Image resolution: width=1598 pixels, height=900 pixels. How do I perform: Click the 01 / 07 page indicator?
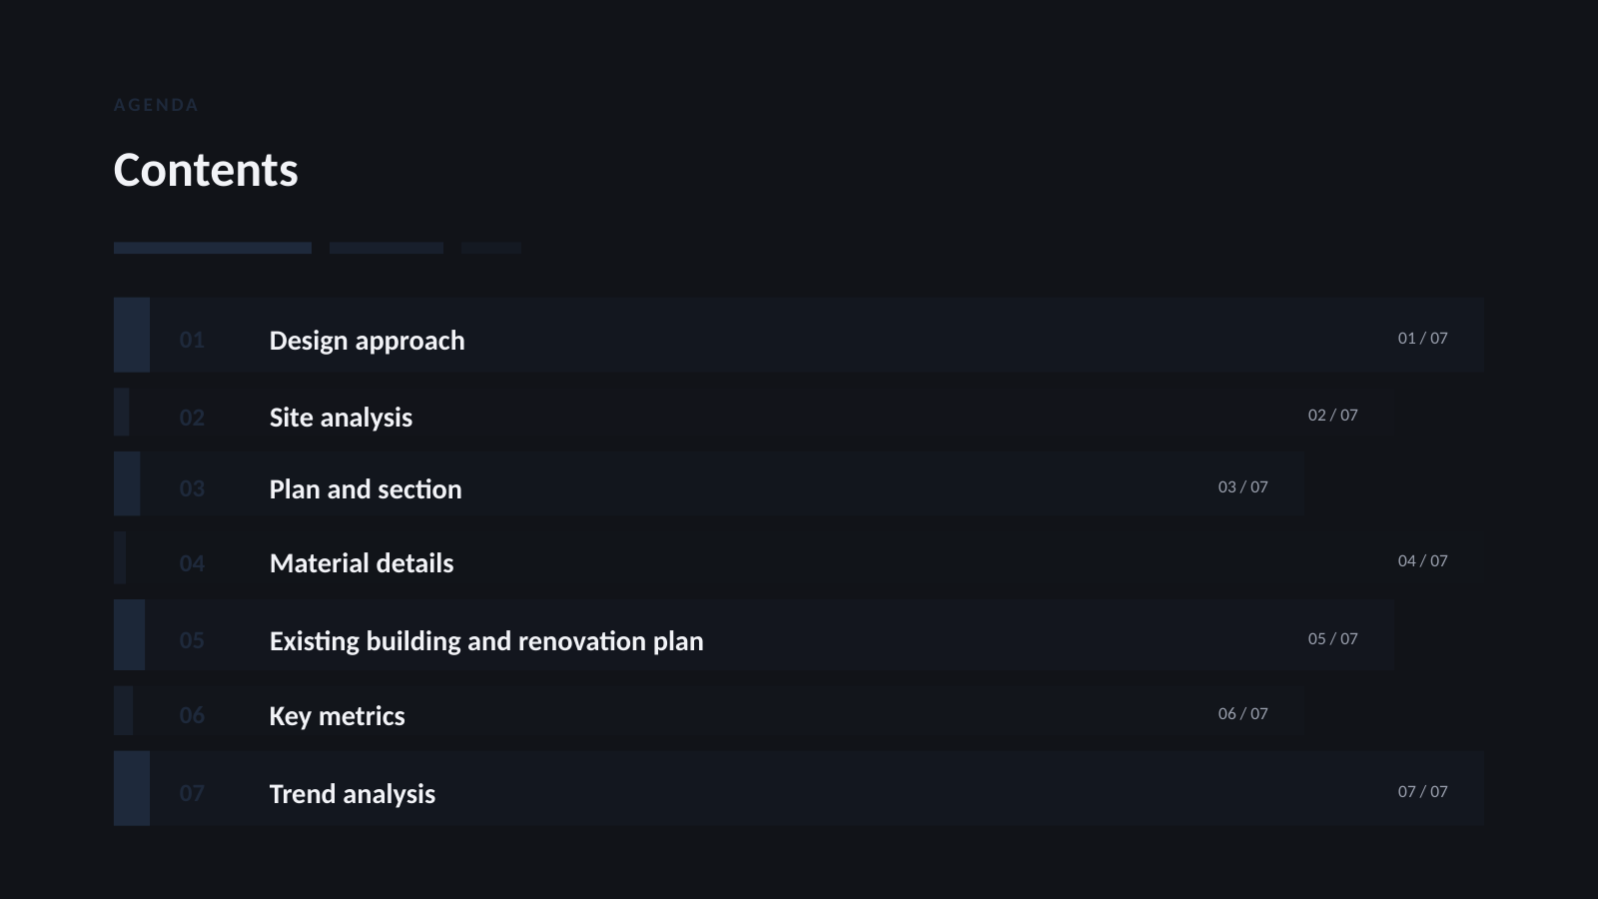[x=1422, y=338]
